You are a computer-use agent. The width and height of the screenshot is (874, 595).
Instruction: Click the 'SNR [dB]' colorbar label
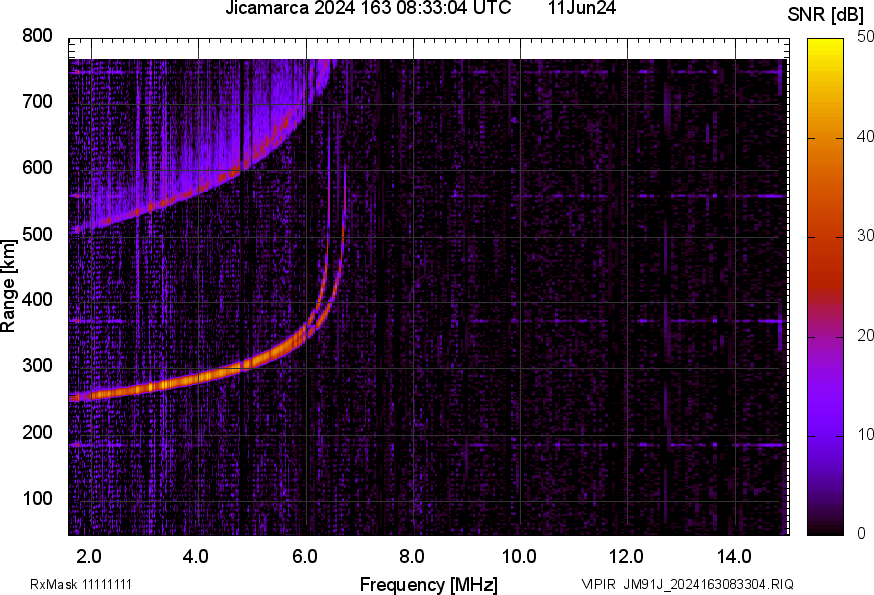(x=825, y=15)
